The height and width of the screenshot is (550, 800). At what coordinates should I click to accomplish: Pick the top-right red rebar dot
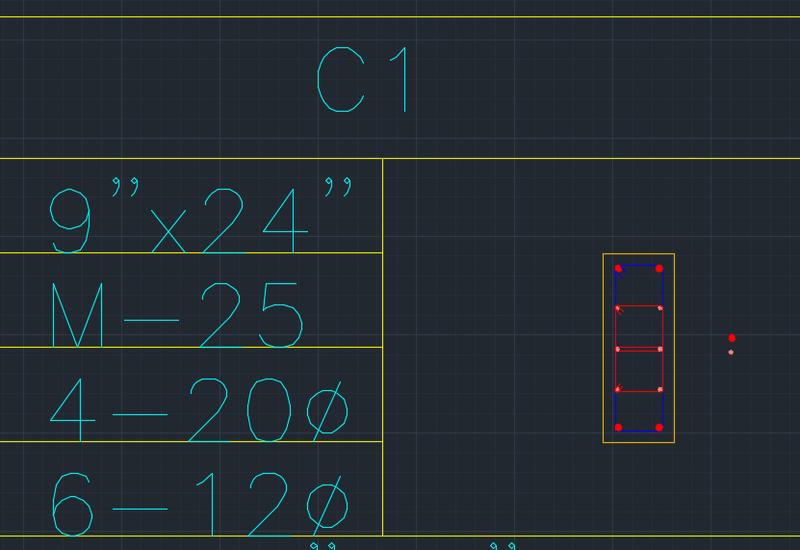[x=659, y=268]
